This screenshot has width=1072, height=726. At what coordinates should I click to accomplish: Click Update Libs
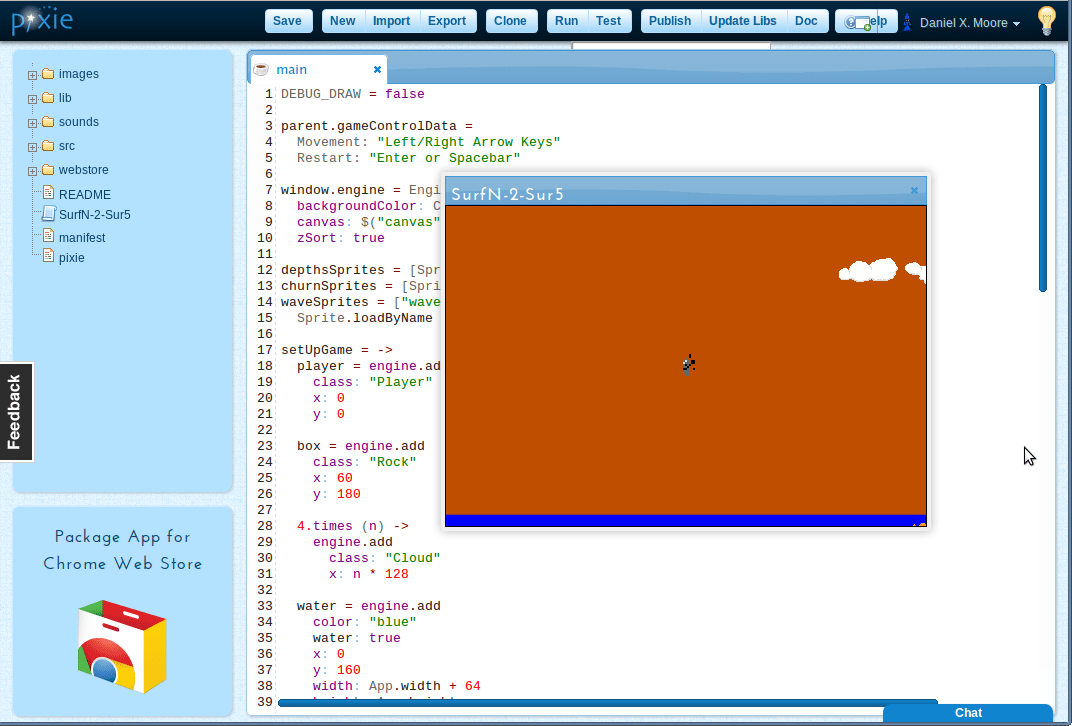pyautogui.click(x=743, y=20)
